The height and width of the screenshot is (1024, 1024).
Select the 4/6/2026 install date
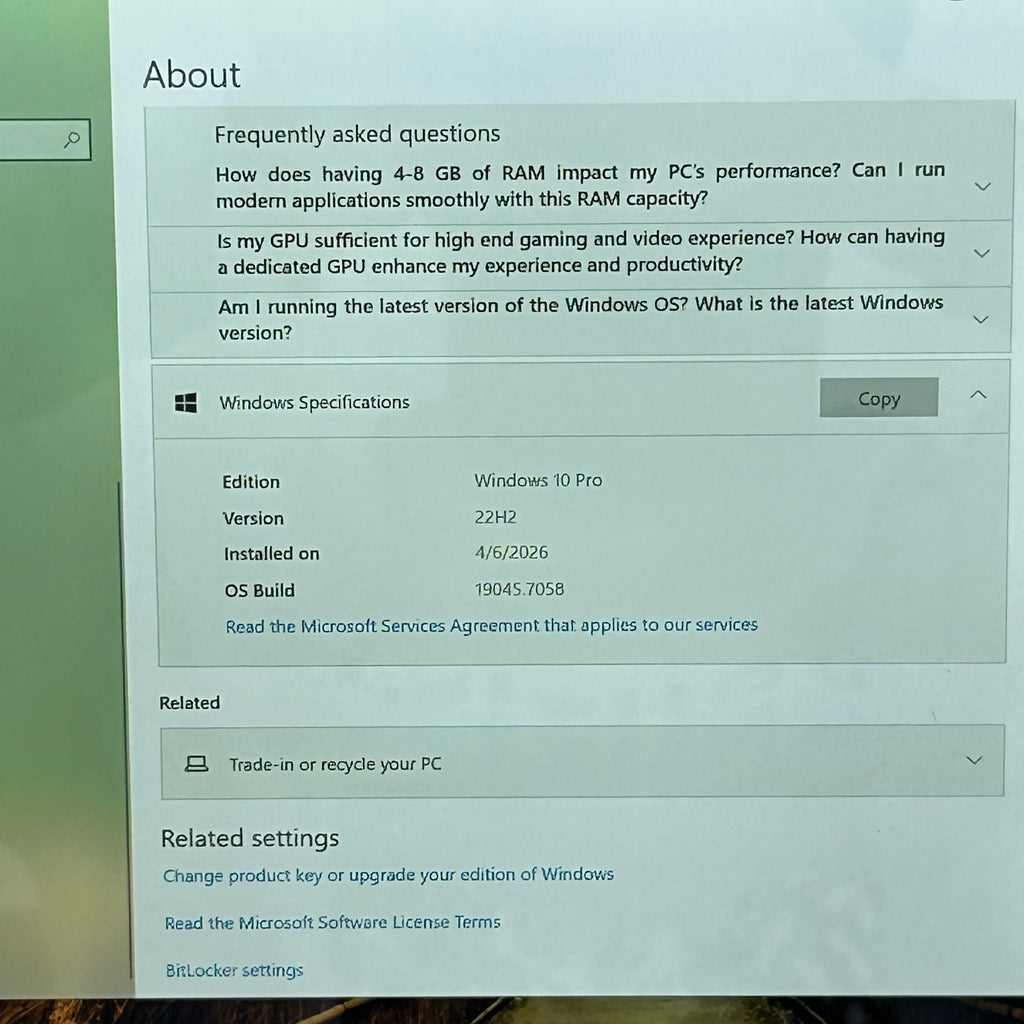coord(511,552)
